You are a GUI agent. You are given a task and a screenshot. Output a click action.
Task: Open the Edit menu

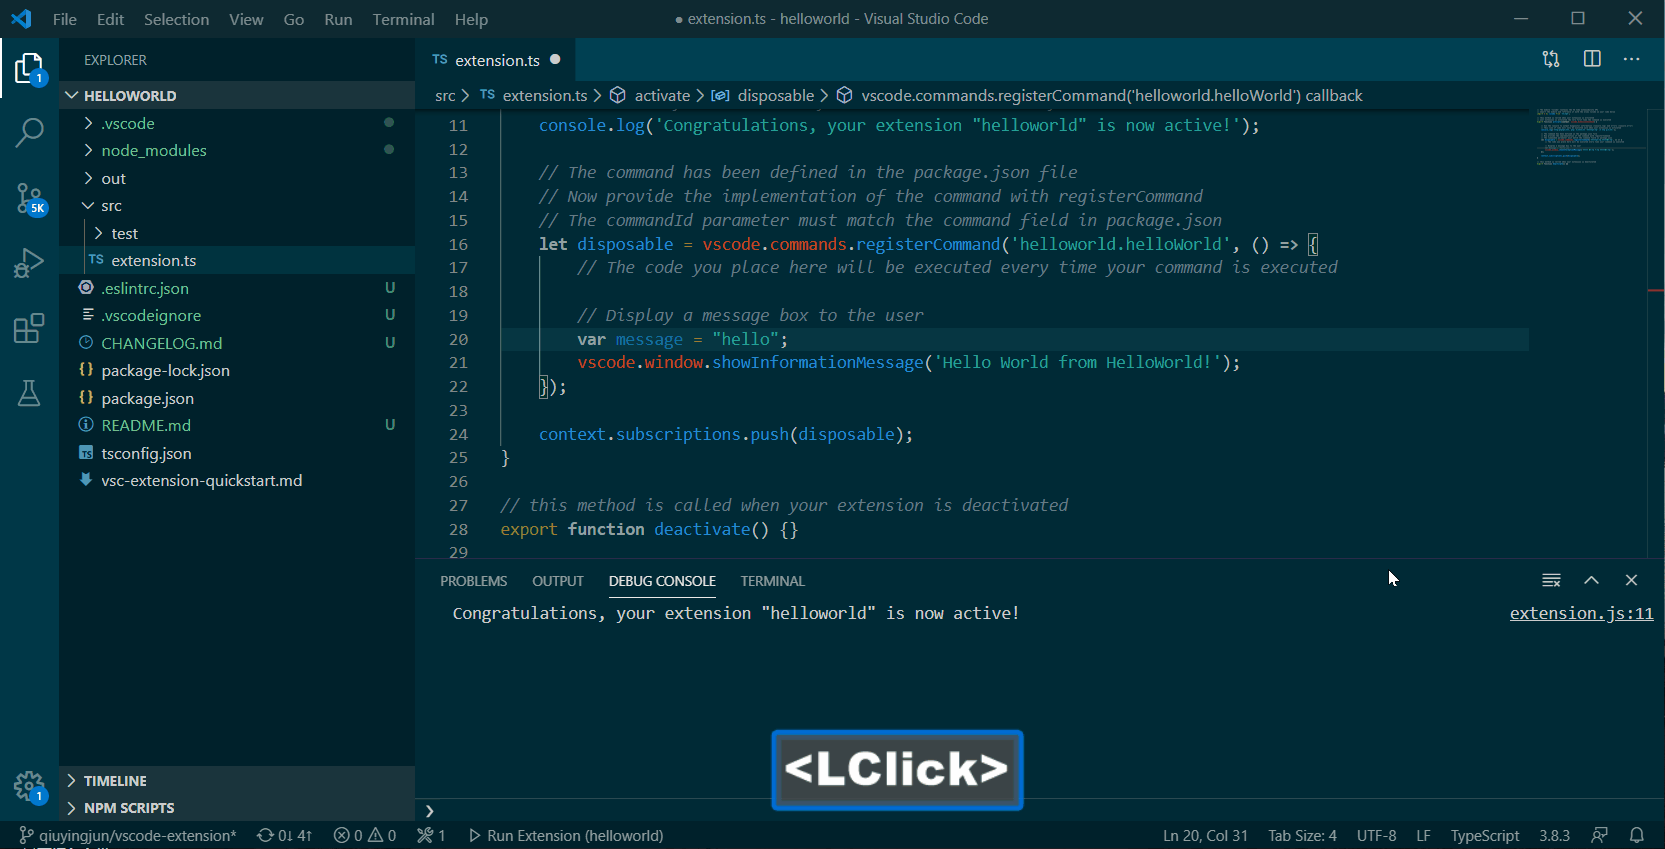coord(110,19)
